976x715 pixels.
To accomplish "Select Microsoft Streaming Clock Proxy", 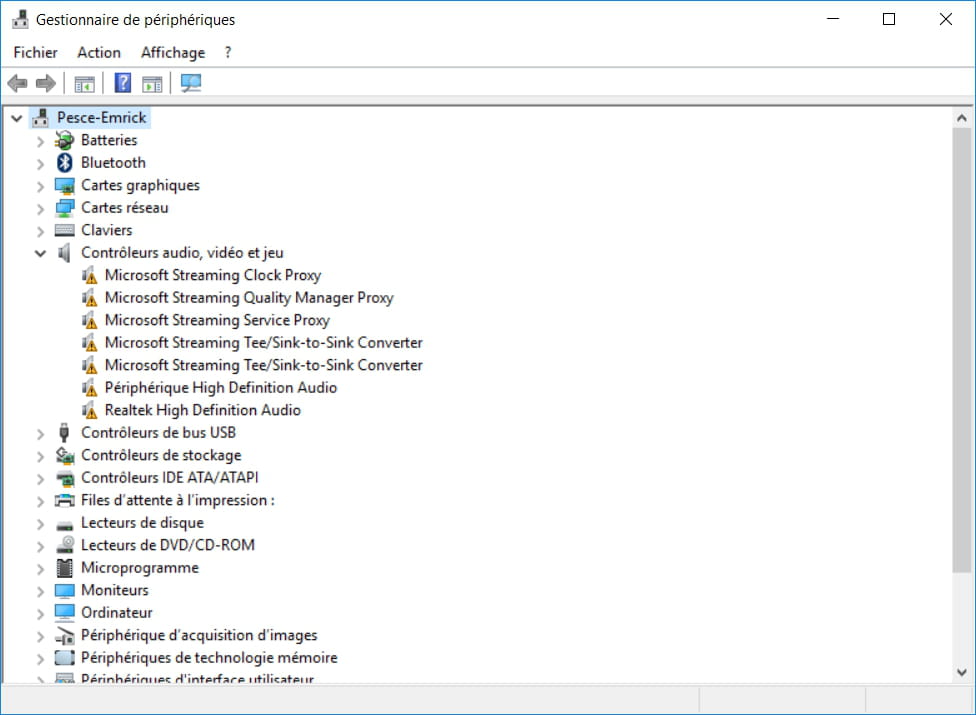I will click(213, 275).
